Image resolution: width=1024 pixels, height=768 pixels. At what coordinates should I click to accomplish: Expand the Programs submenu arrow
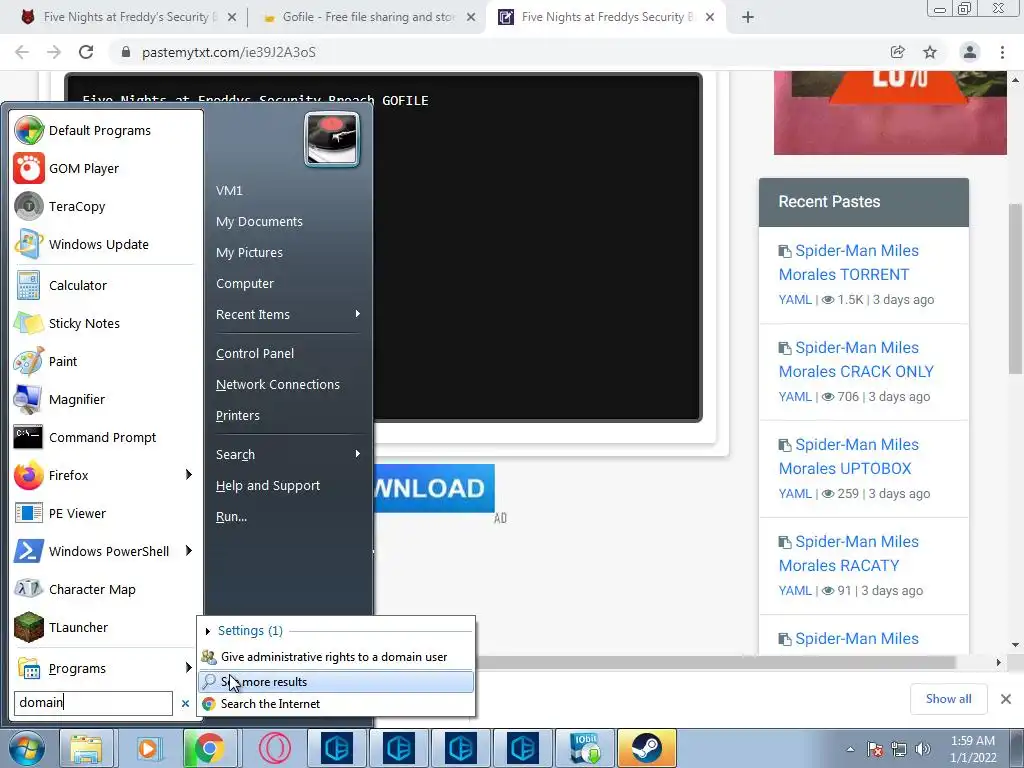click(189, 667)
